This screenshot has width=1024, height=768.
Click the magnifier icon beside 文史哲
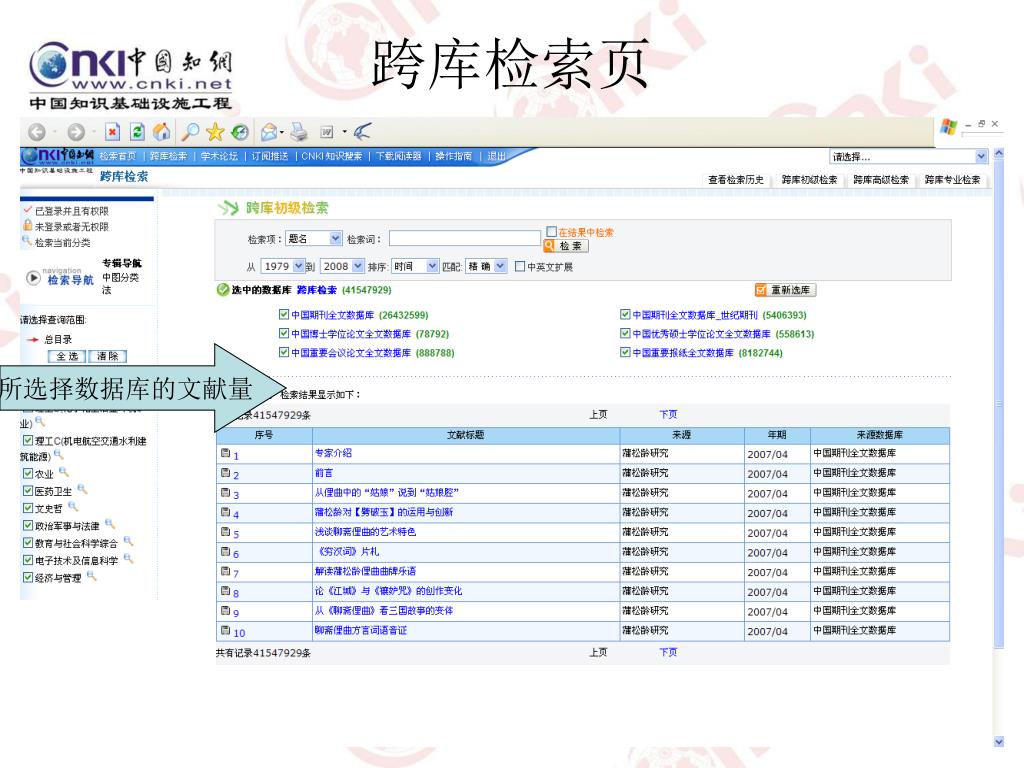(72, 506)
